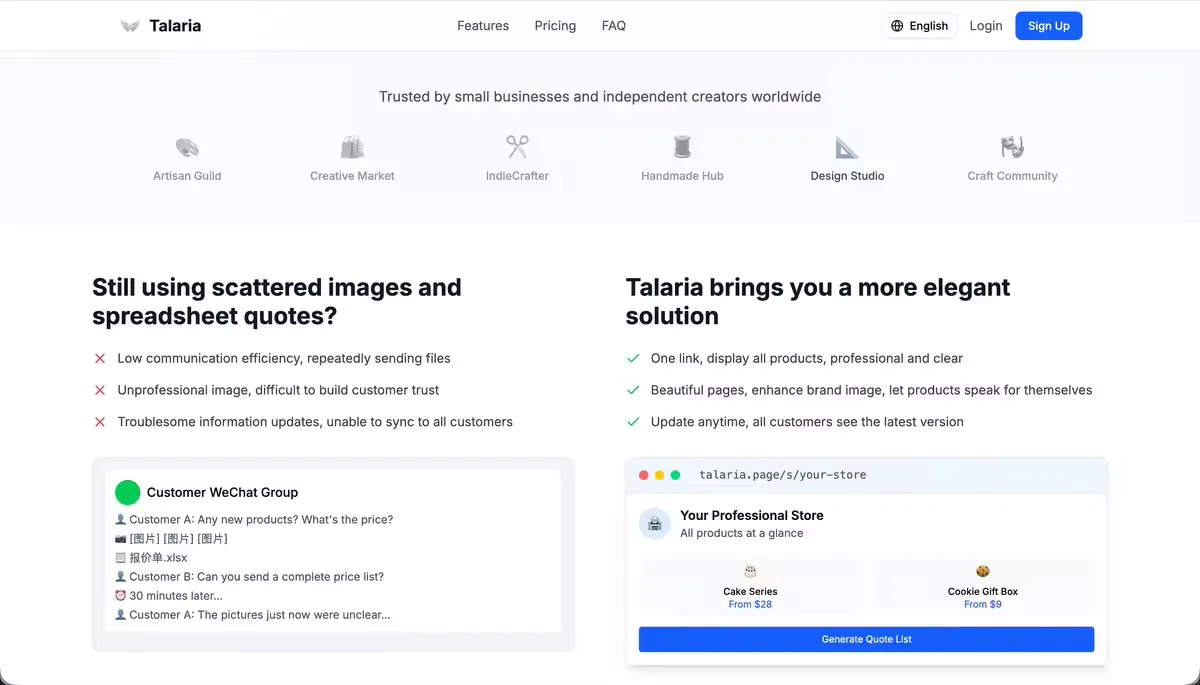The width and height of the screenshot is (1200, 685).
Task: Click the "Trusted by small businesses" heading
Action: [x=600, y=97]
